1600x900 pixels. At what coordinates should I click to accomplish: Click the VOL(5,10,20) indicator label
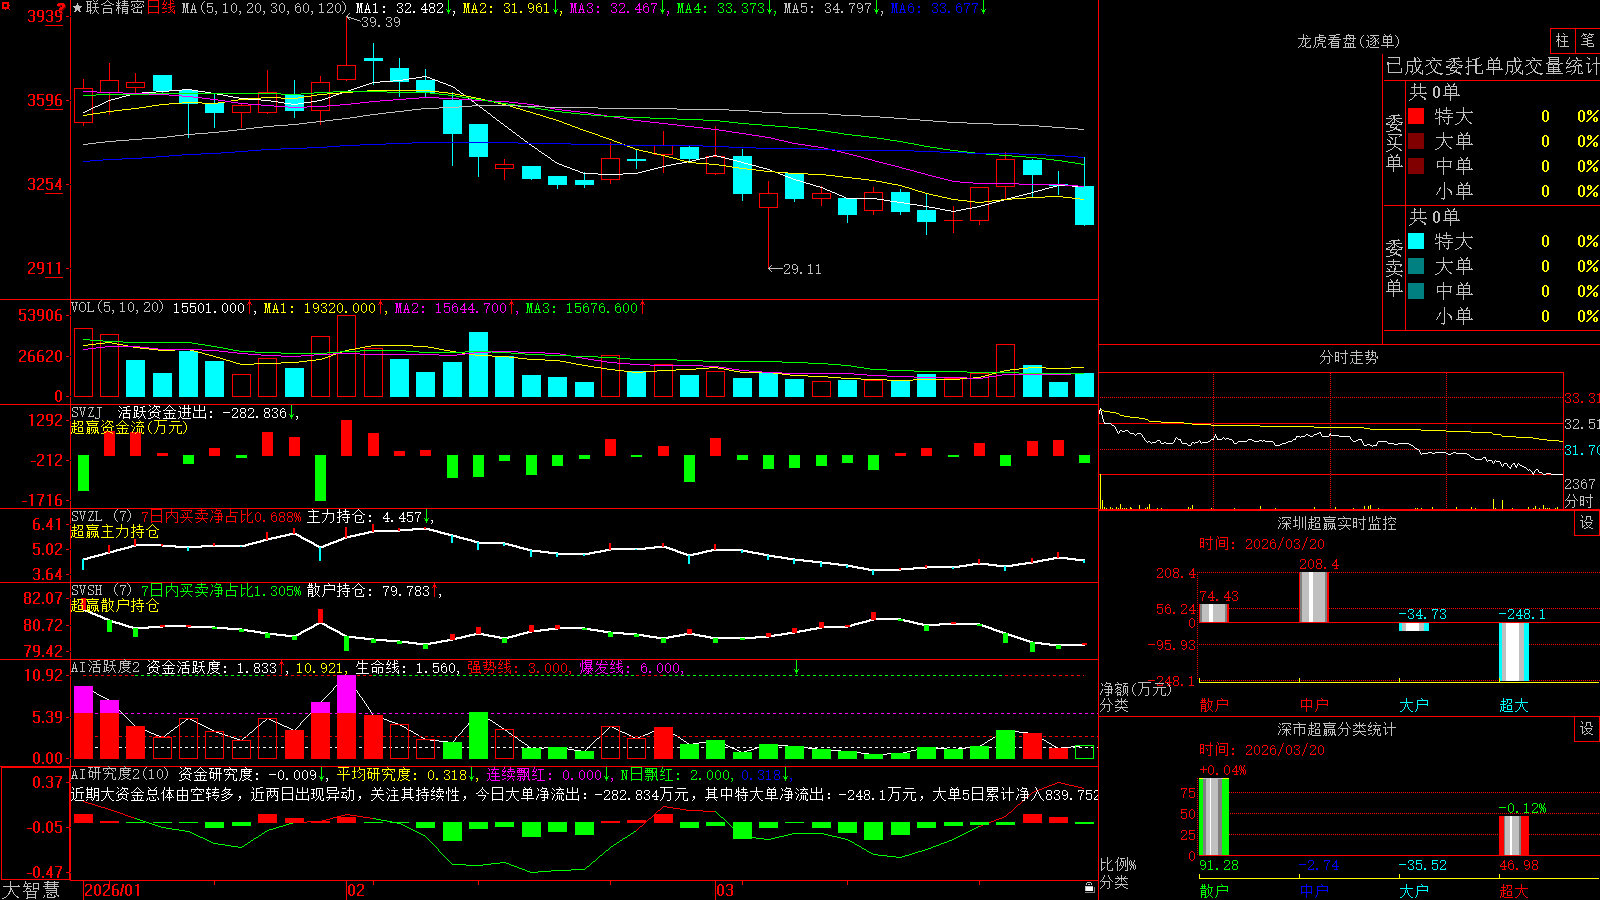(117, 307)
